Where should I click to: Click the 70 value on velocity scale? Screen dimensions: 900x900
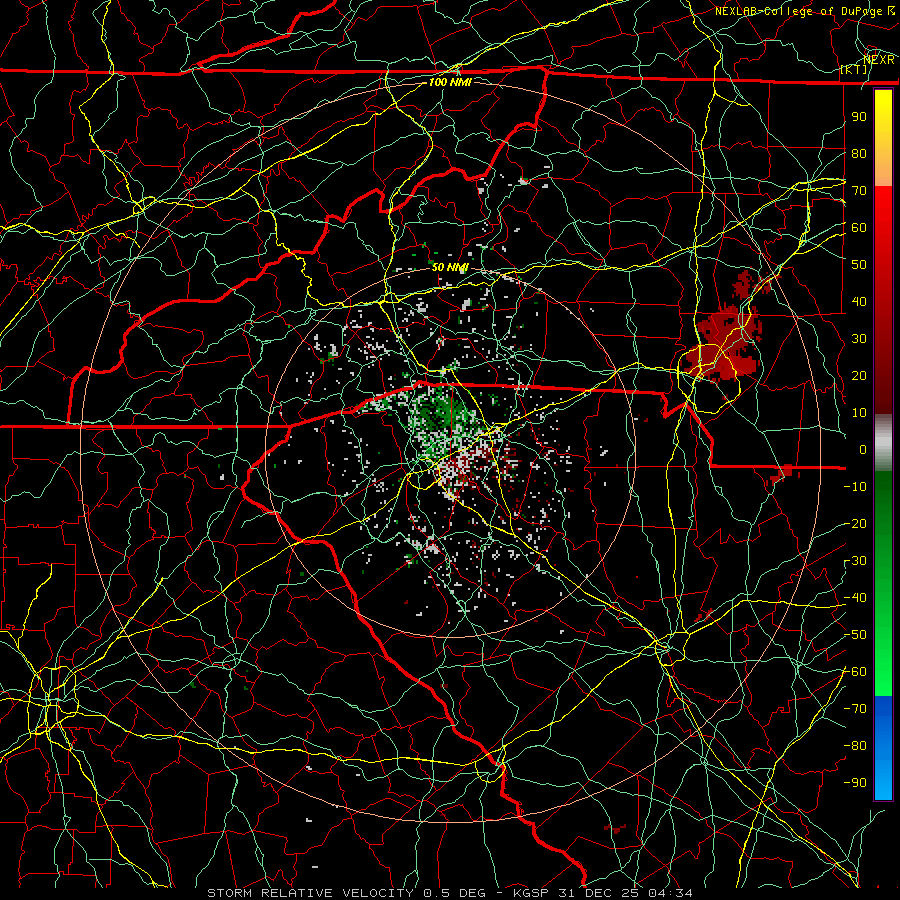pos(859,191)
